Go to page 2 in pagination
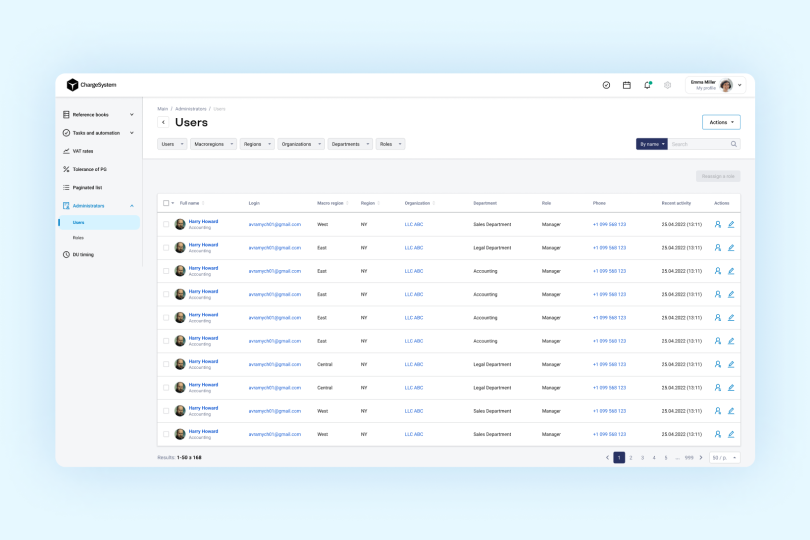The height and width of the screenshot is (540, 810). pyautogui.click(x=630, y=457)
